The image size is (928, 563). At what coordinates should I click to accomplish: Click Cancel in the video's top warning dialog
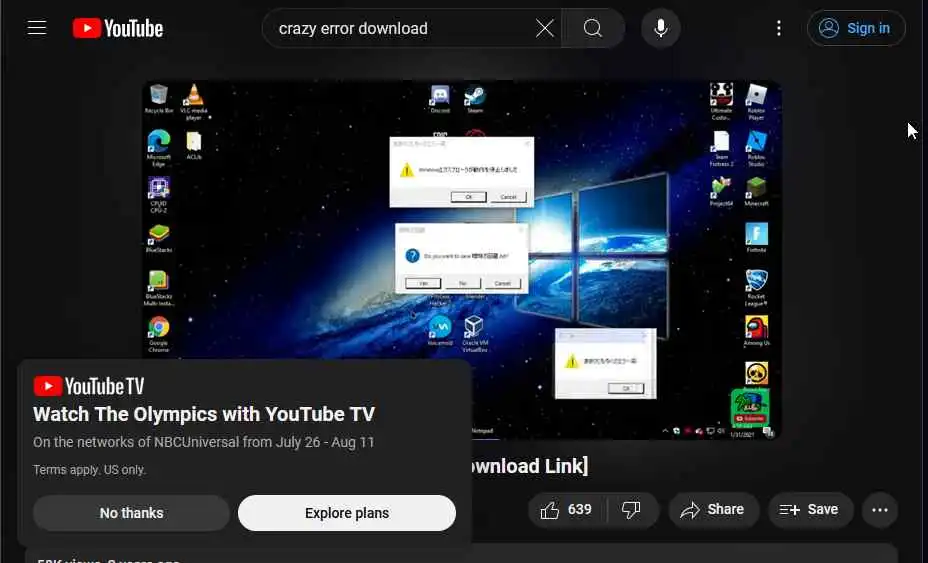click(x=508, y=197)
